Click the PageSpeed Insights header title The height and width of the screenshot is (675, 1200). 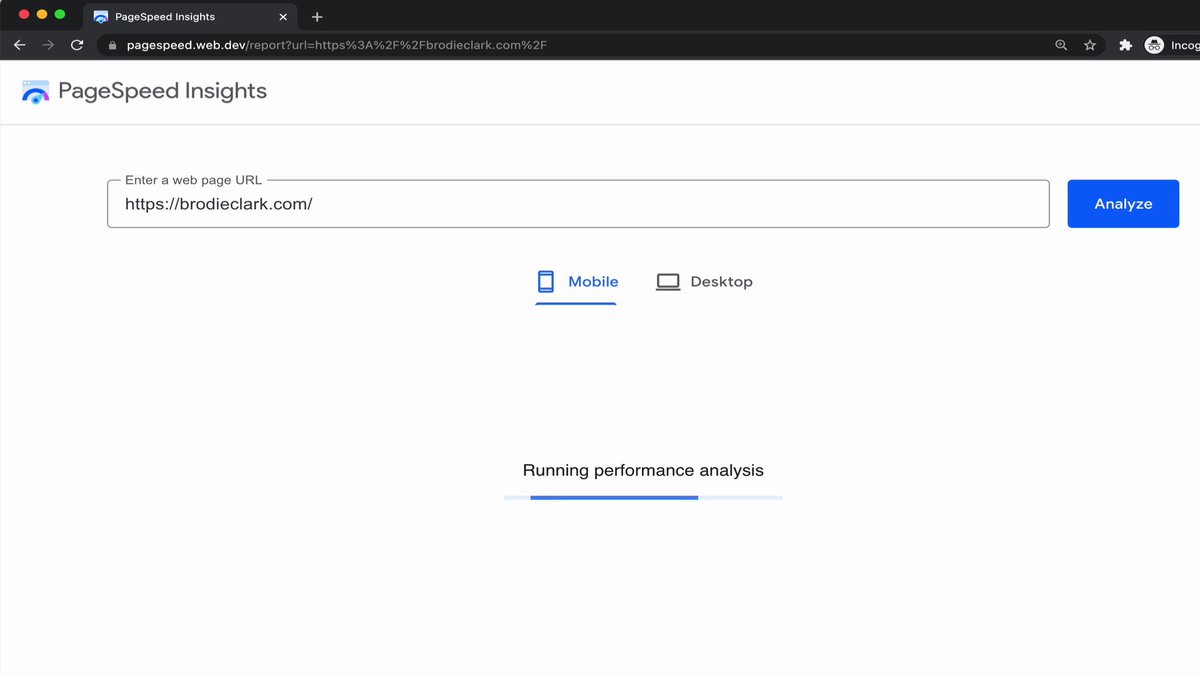coord(163,91)
